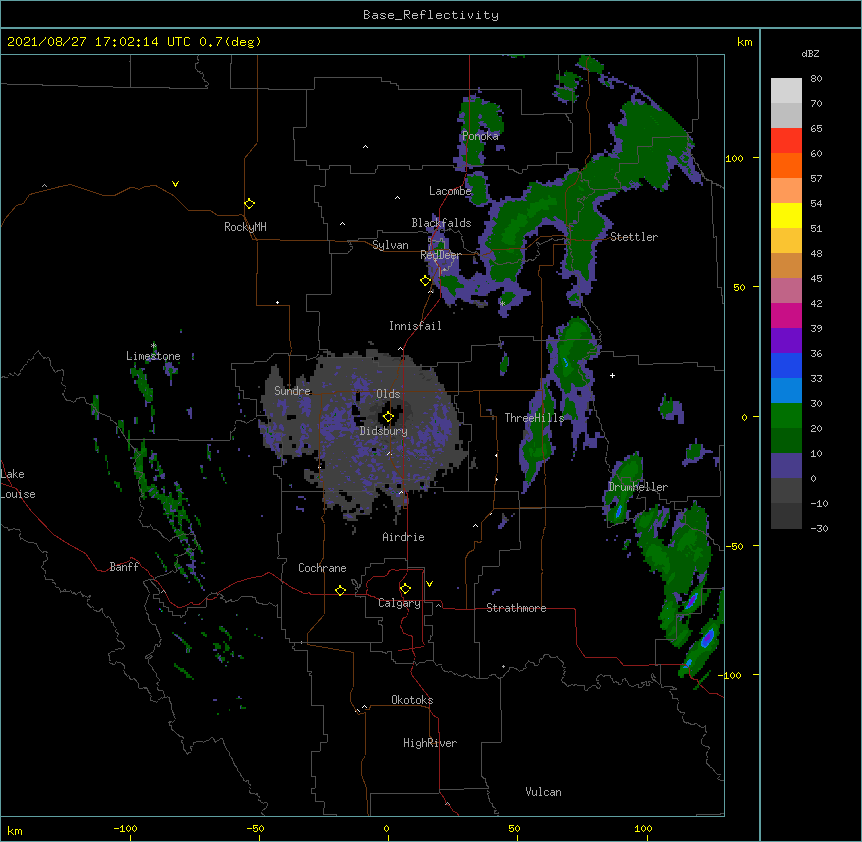The image size is (862, 842).
Task: Click the yellow diamond marker below Cochrane
Action: click(x=340, y=590)
